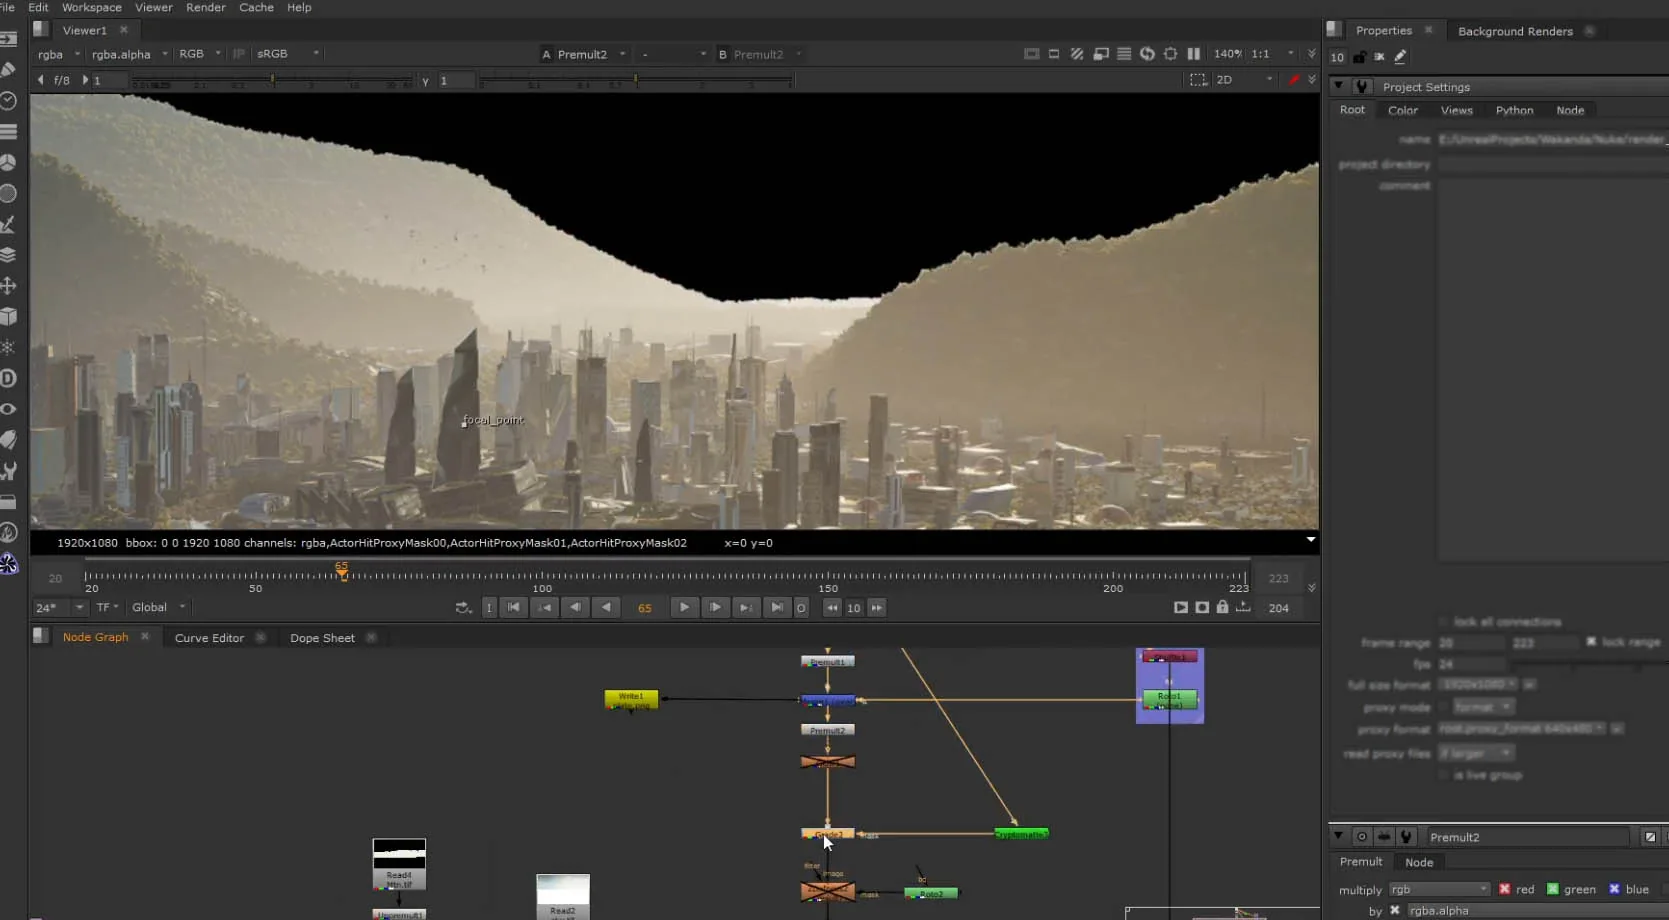Open the Workspace menu
This screenshot has width=1669, height=920.
pyautogui.click(x=92, y=7)
